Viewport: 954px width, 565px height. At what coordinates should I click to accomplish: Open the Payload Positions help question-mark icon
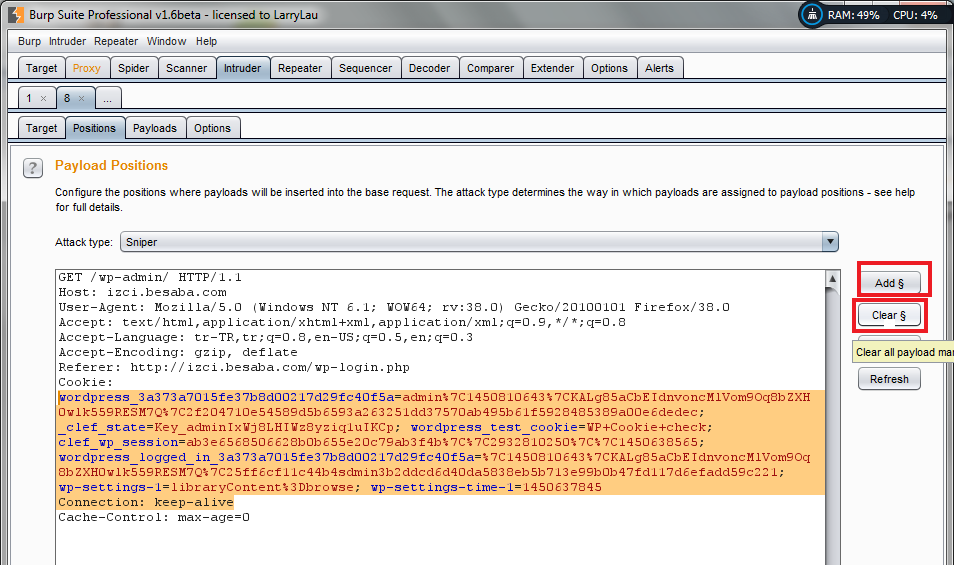tap(33, 168)
